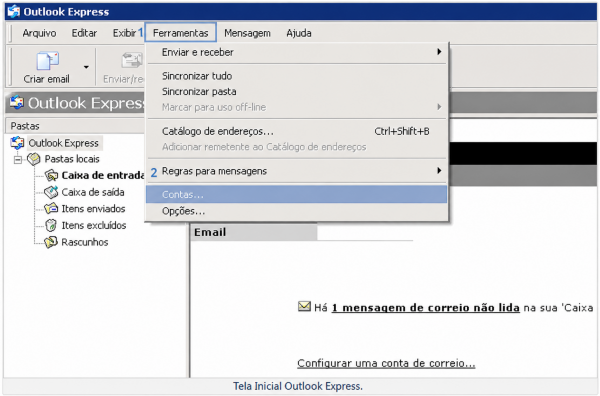Click the unread mail envelope icon
This screenshot has height=396, width=600.
[x=304, y=306]
